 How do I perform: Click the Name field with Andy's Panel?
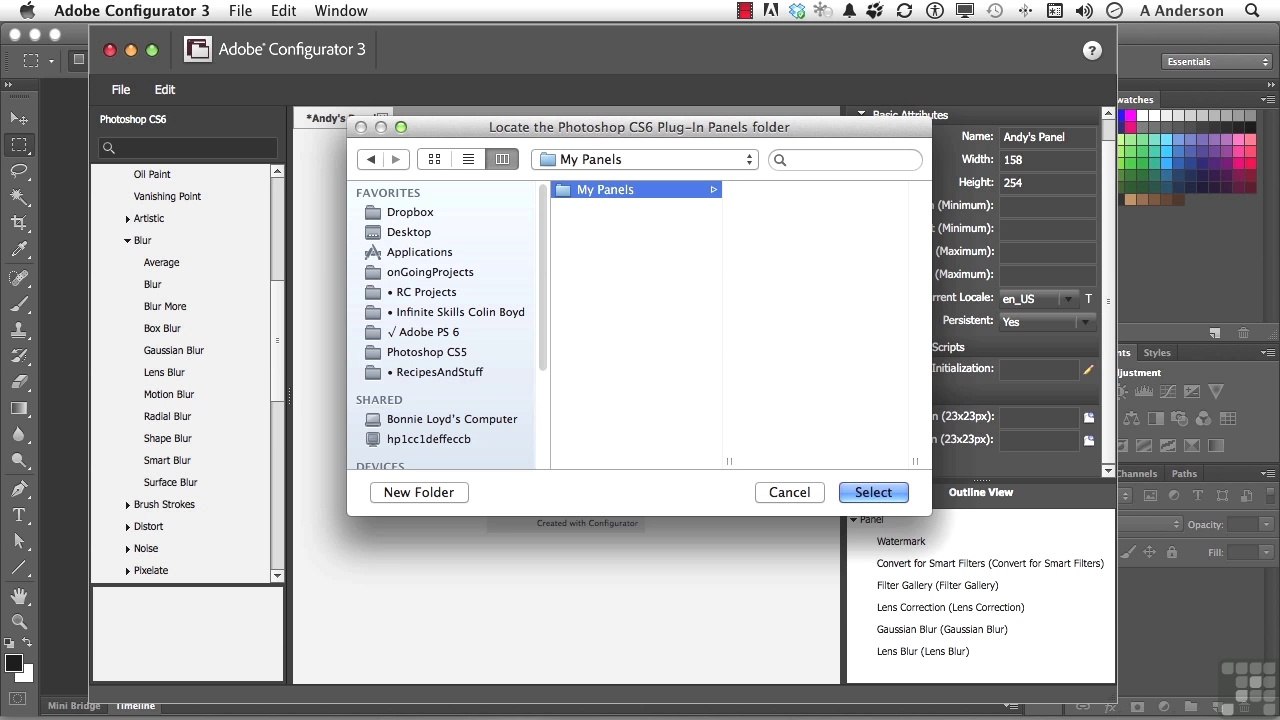(1048, 137)
